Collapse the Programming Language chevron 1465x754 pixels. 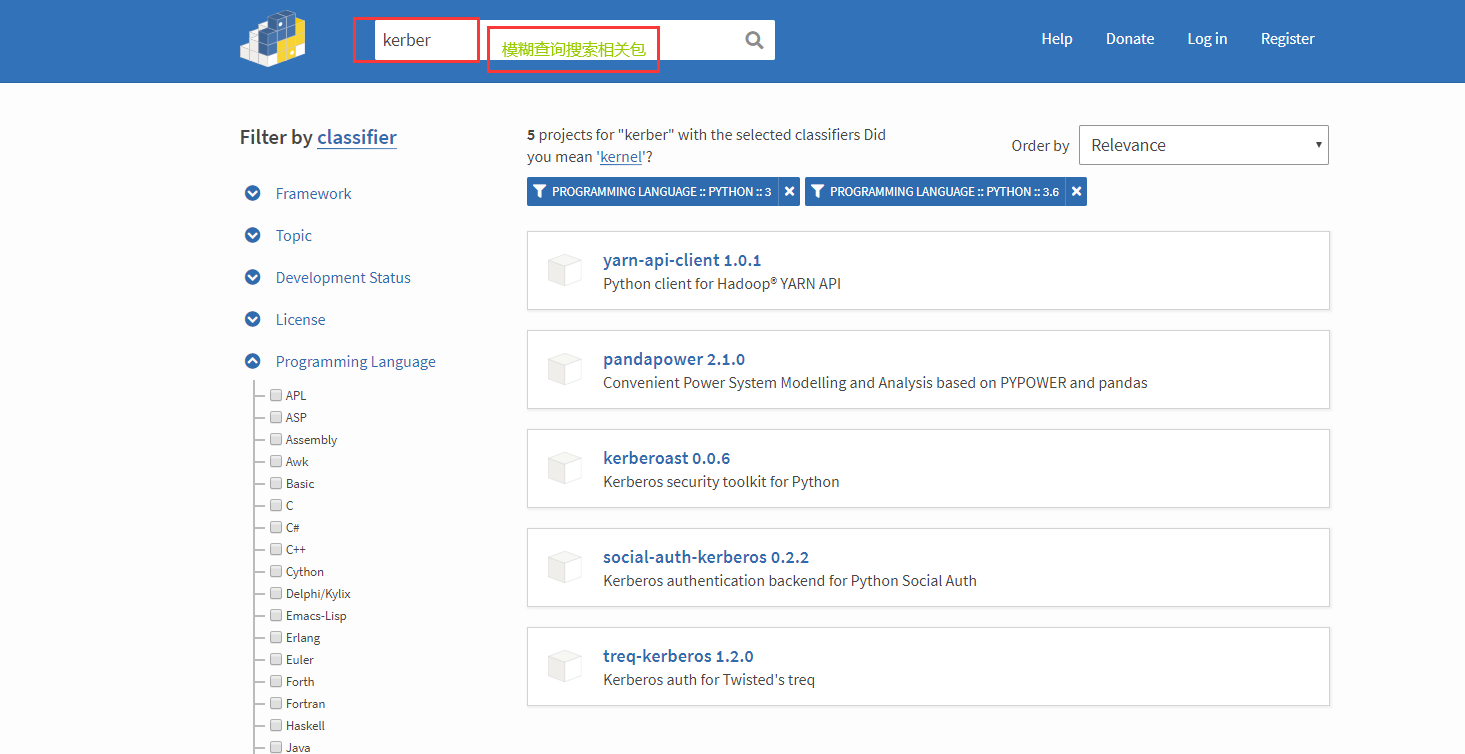(253, 361)
